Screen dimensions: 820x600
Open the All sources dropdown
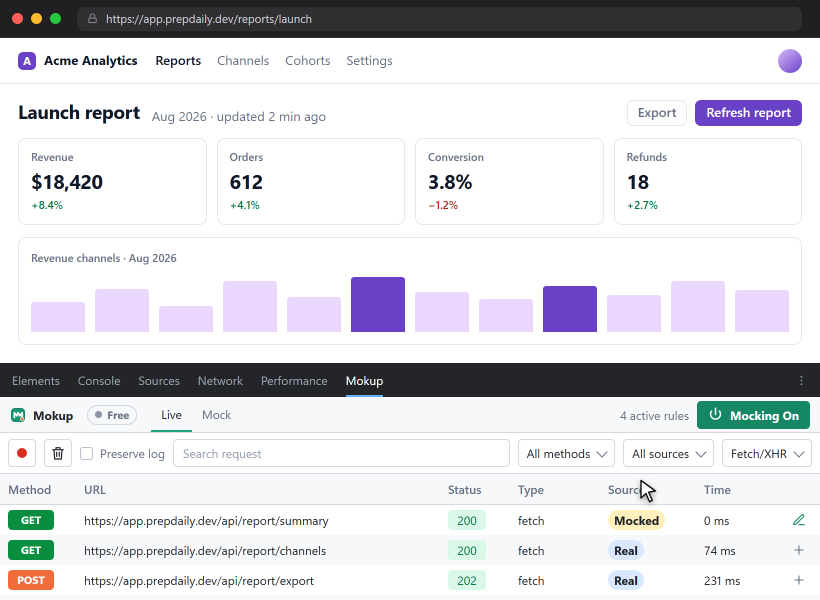668,454
